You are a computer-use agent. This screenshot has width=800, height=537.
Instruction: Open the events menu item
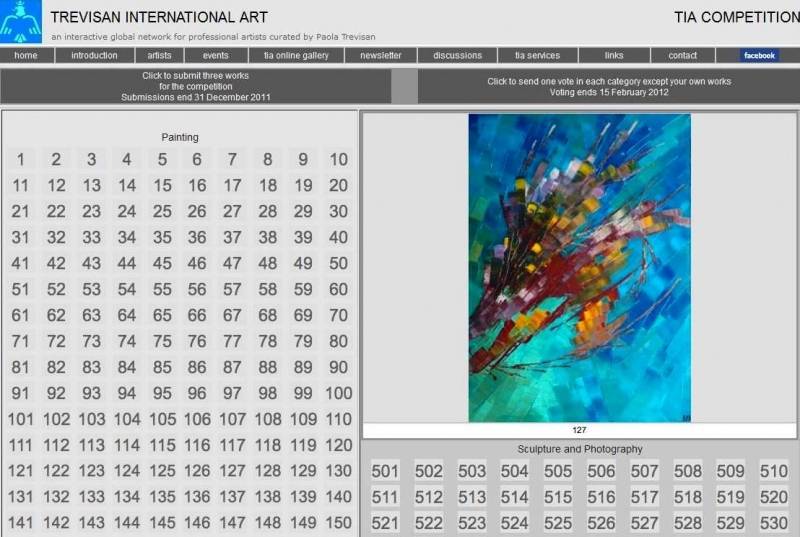[x=215, y=56]
